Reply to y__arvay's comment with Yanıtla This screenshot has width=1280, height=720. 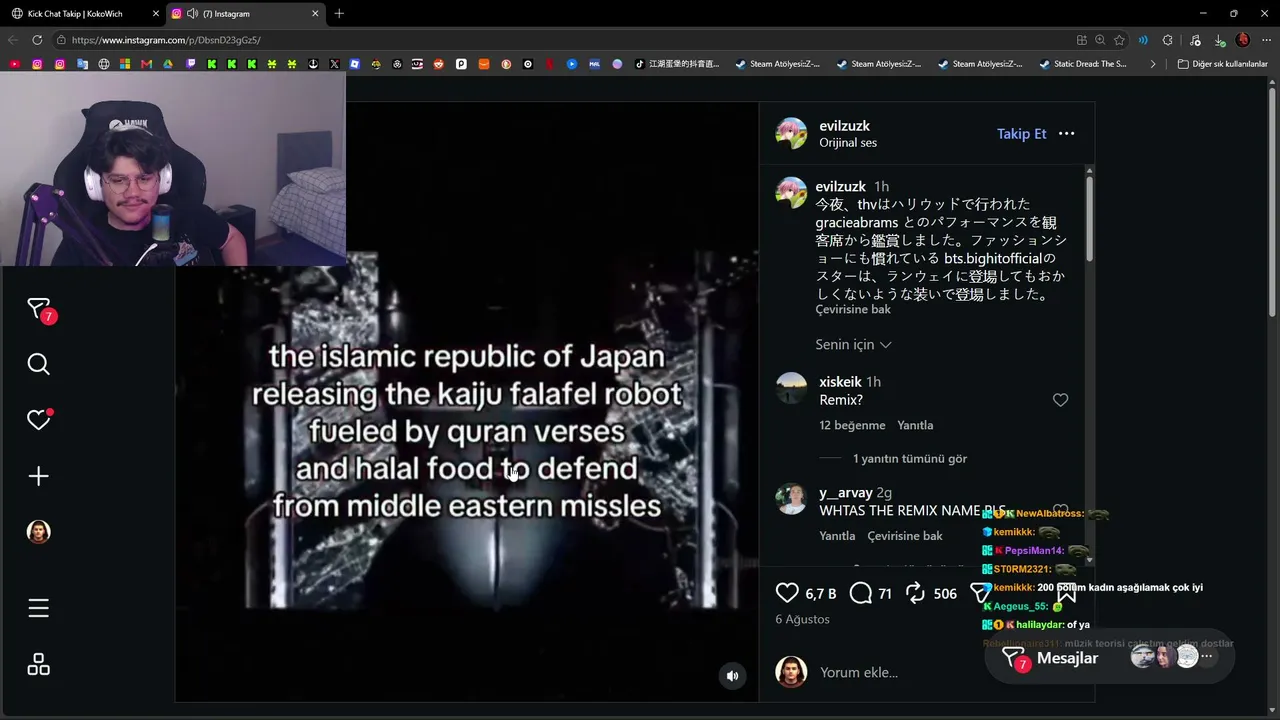[x=837, y=536]
